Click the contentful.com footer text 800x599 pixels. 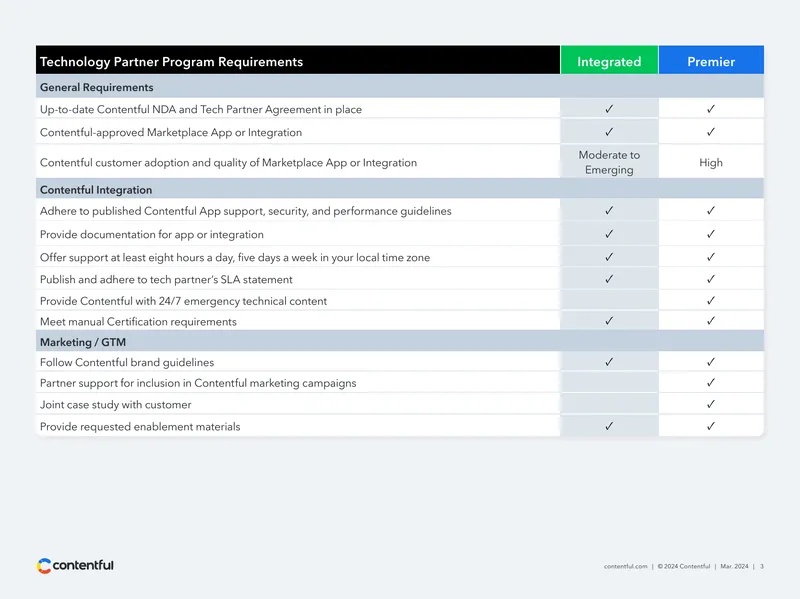(x=626, y=566)
